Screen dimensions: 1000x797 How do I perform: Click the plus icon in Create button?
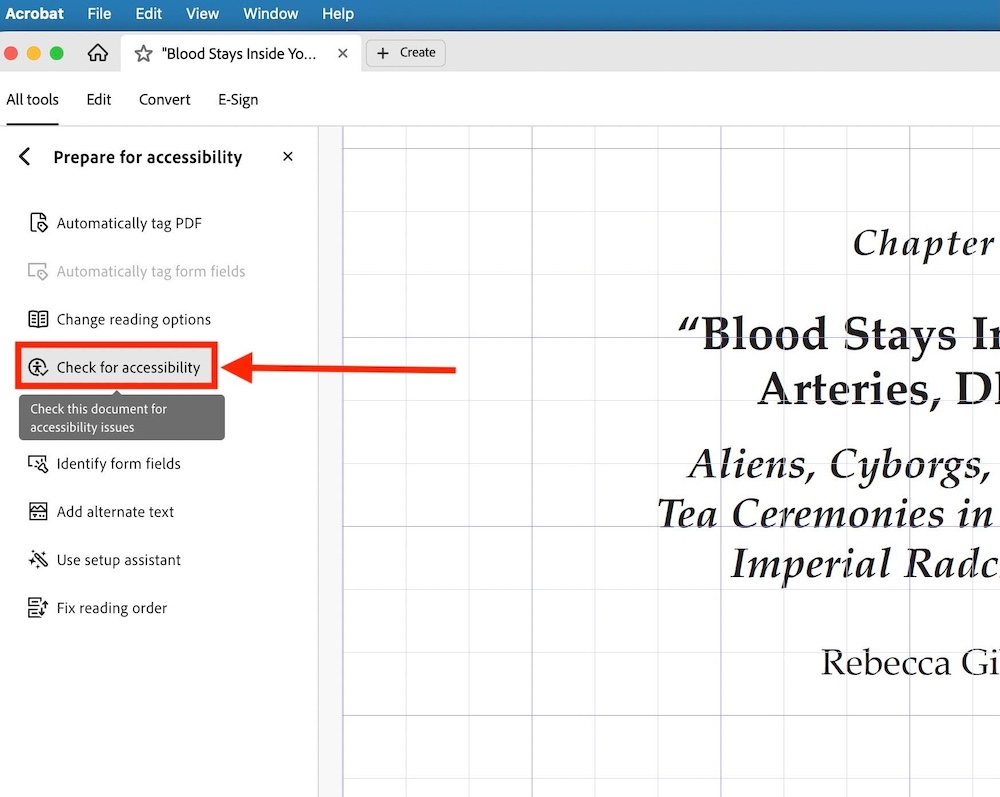point(383,53)
